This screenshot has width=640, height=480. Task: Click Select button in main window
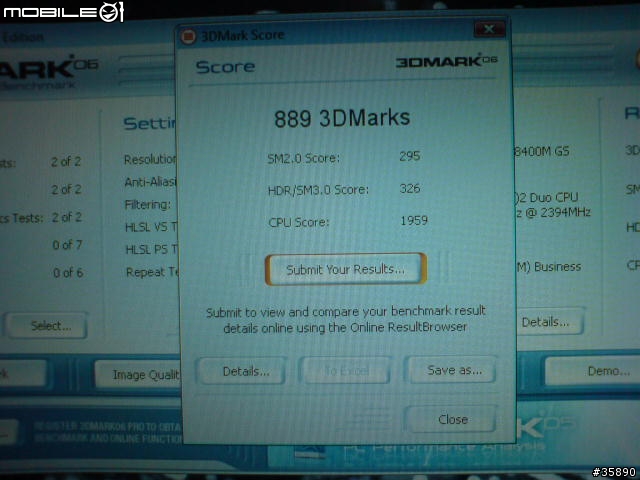[46, 326]
